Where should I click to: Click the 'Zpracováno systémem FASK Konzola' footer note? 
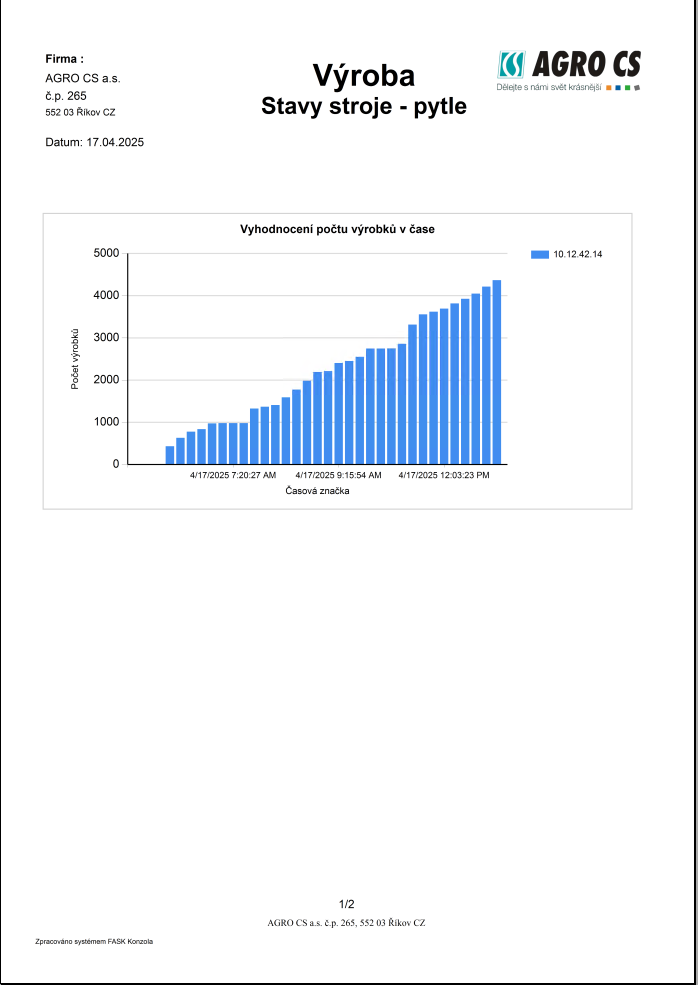94,942
